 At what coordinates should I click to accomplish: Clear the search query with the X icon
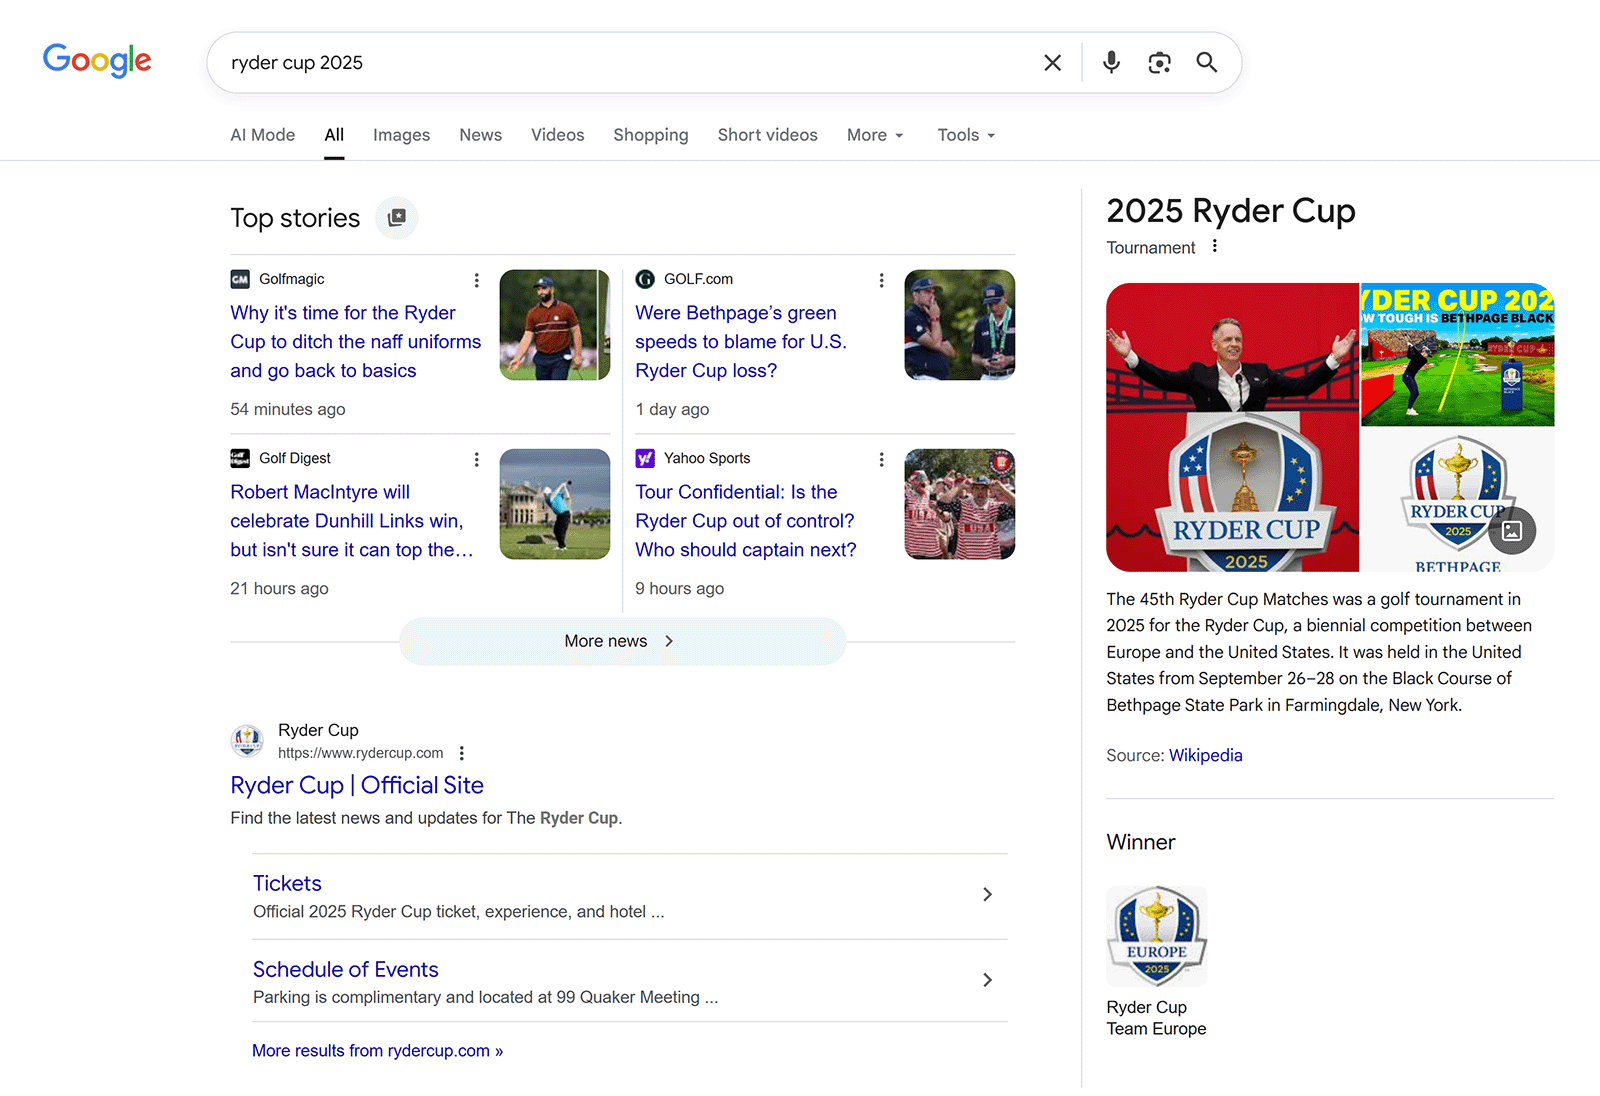1052,62
